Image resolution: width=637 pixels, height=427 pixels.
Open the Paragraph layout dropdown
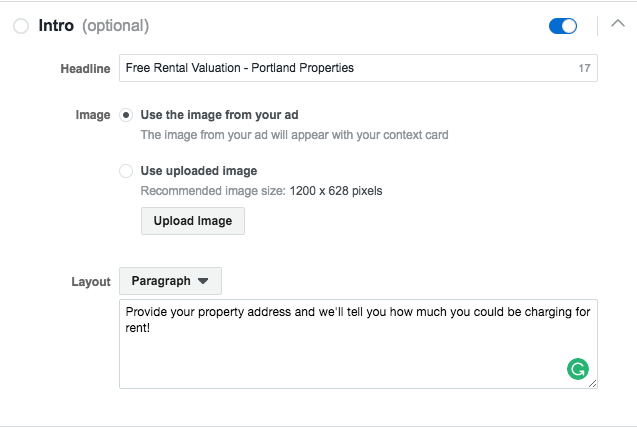(x=170, y=281)
